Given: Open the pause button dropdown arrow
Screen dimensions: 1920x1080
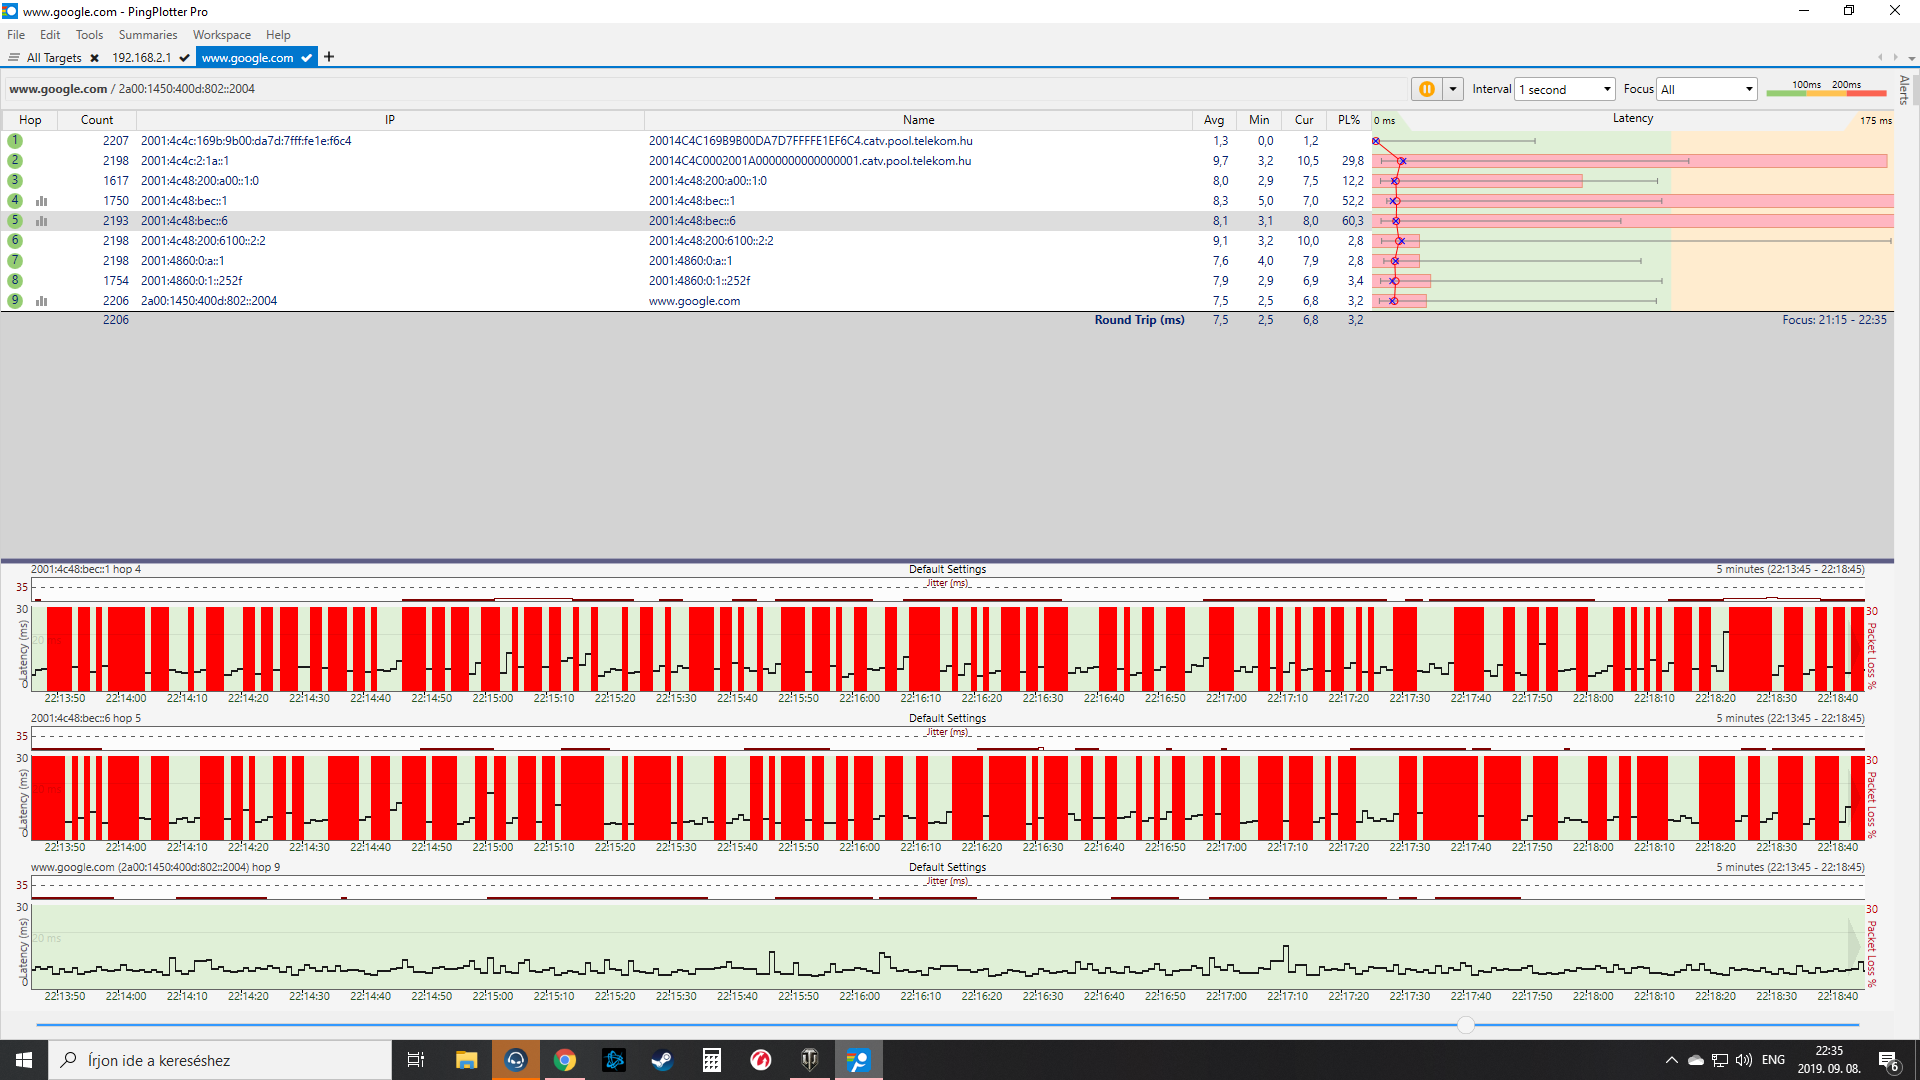Looking at the screenshot, I should tap(1453, 89).
